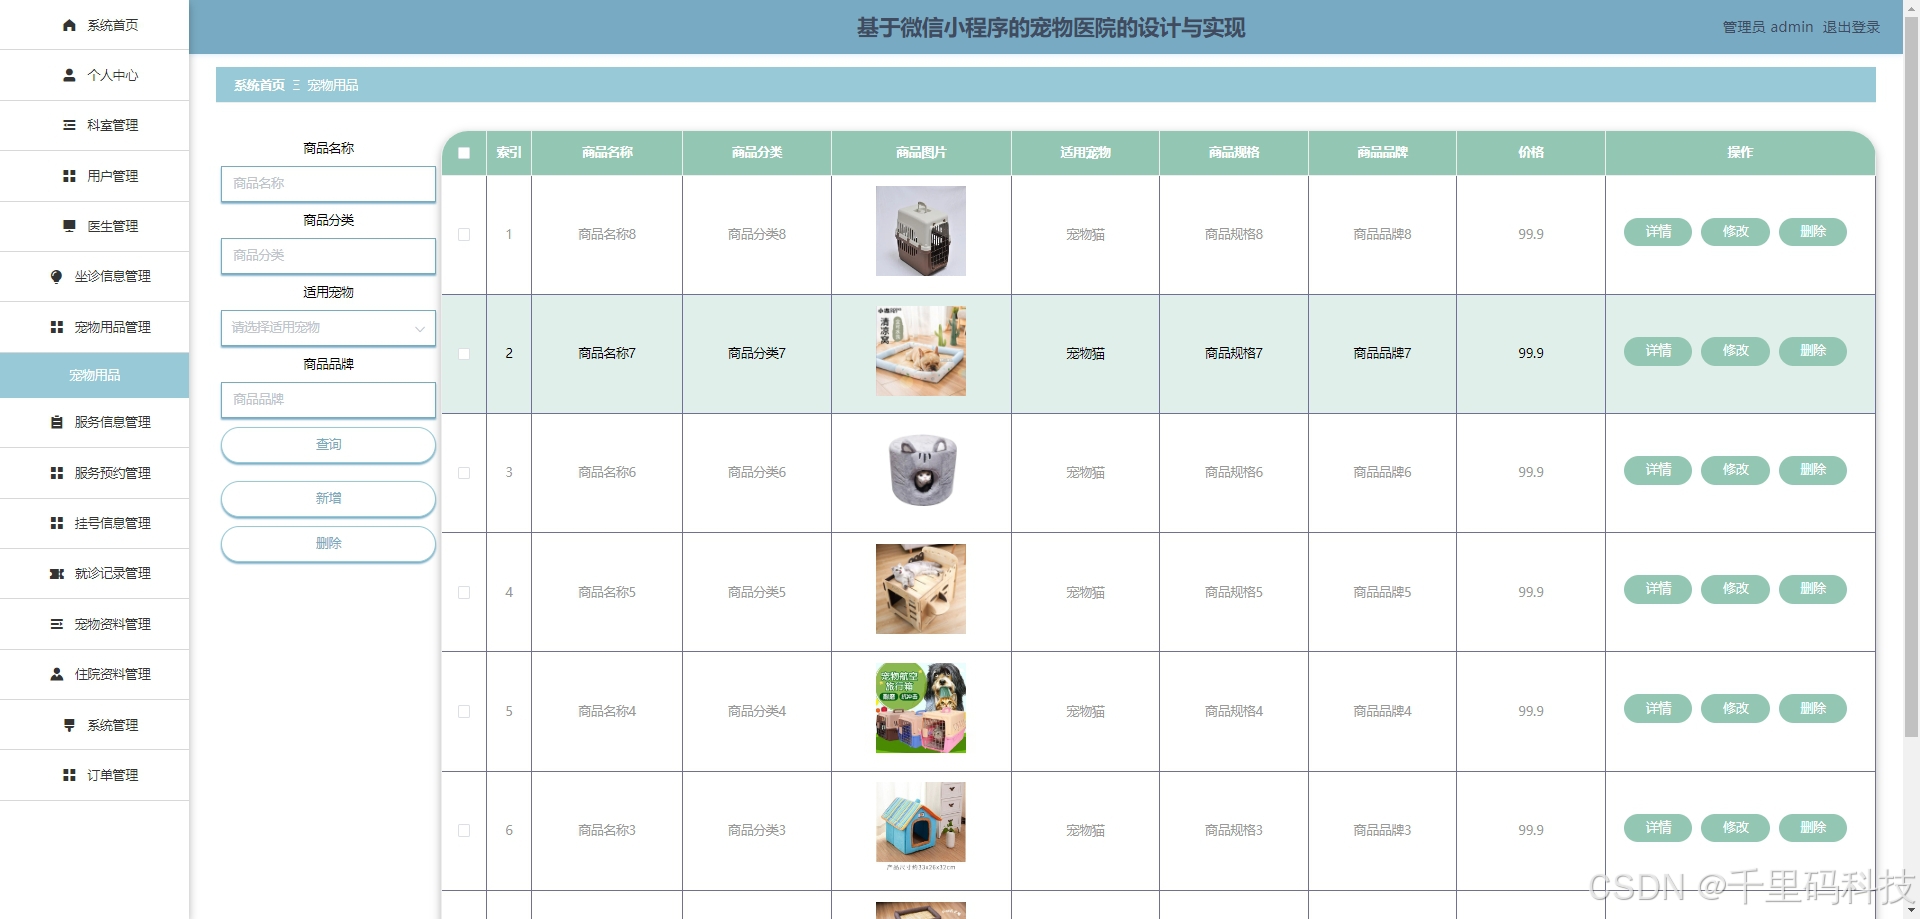The image size is (1920, 919).
Task: Click the 删除 button below 新增
Action: 328,544
